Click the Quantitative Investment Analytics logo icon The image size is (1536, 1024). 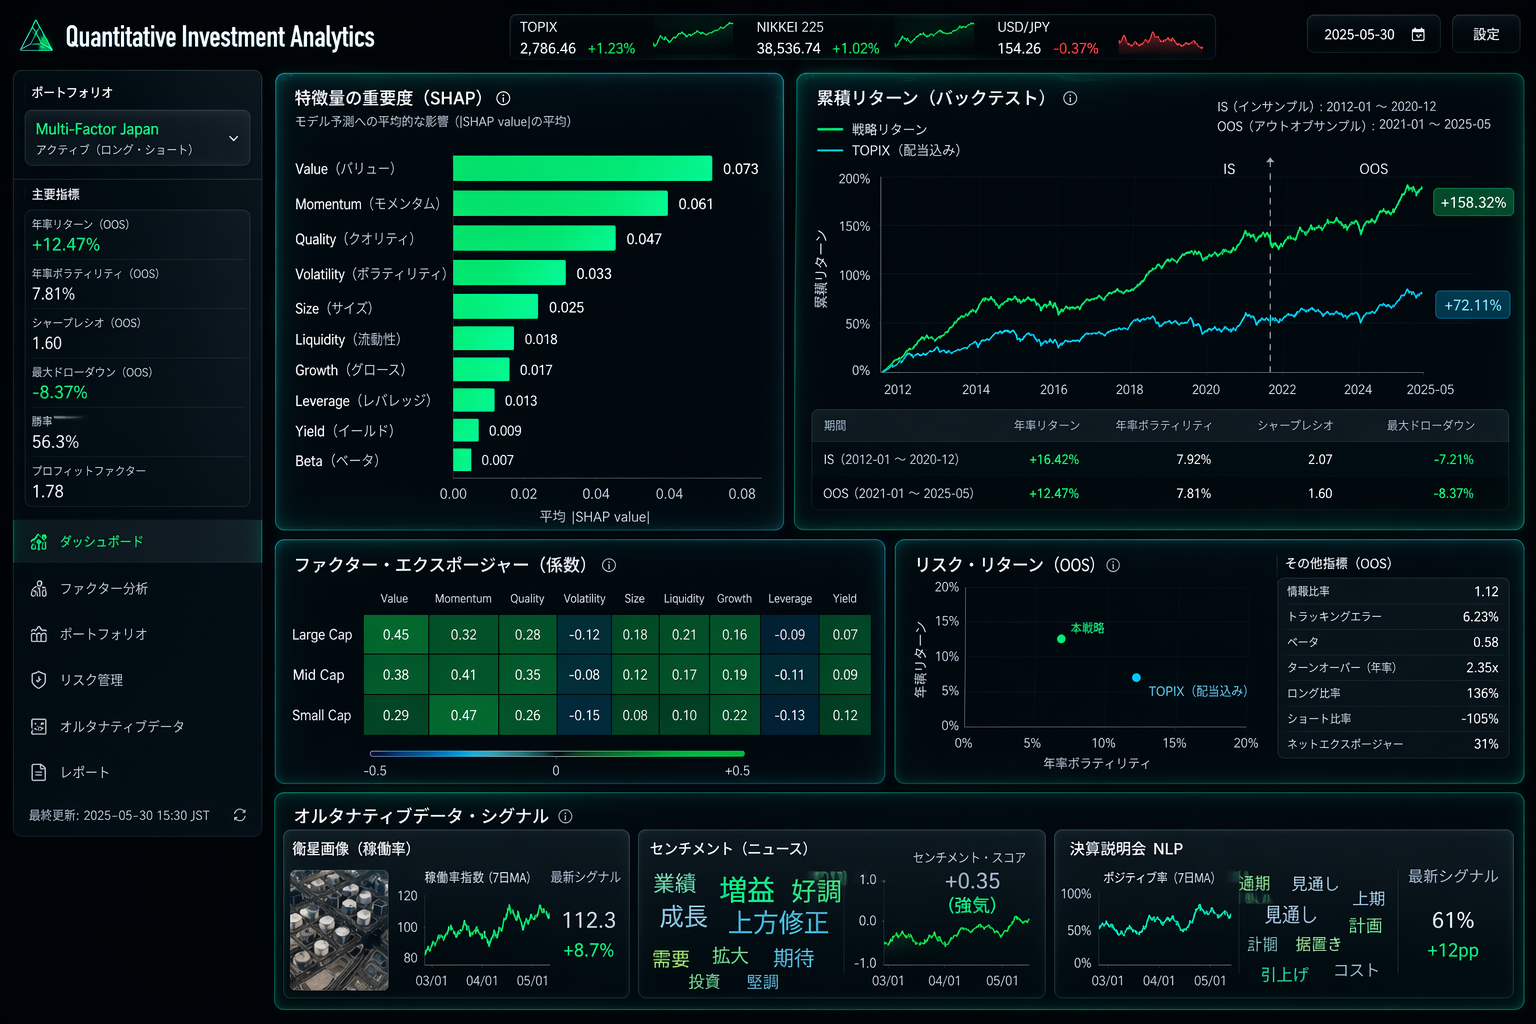(x=36, y=36)
